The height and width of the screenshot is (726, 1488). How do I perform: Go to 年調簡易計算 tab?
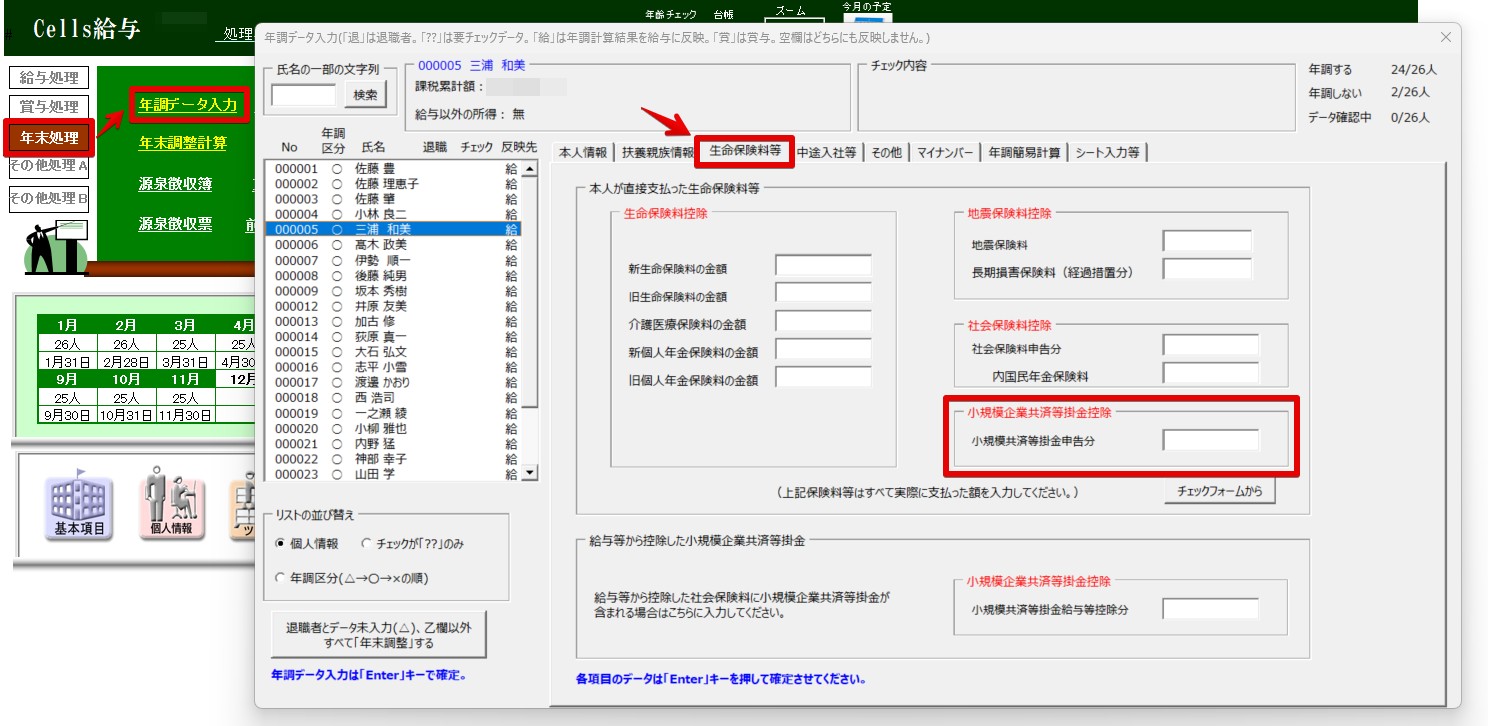point(1024,153)
